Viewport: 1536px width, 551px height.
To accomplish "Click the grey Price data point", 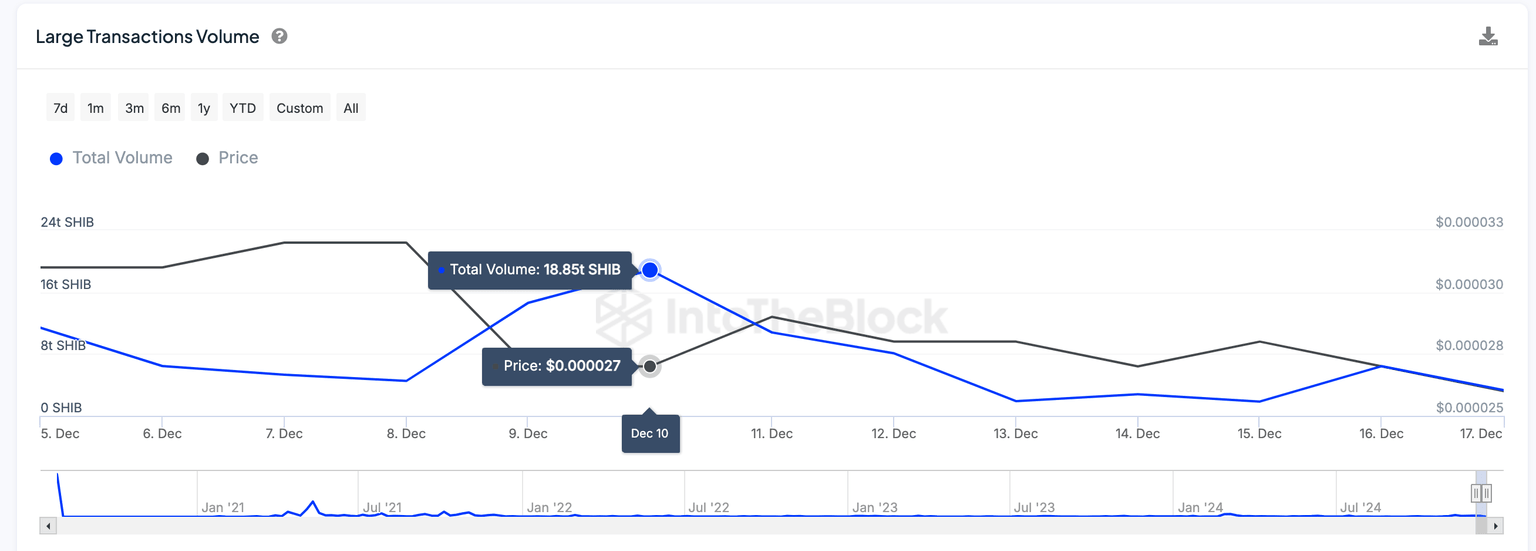I will pyautogui.click(x=650, y=366).
